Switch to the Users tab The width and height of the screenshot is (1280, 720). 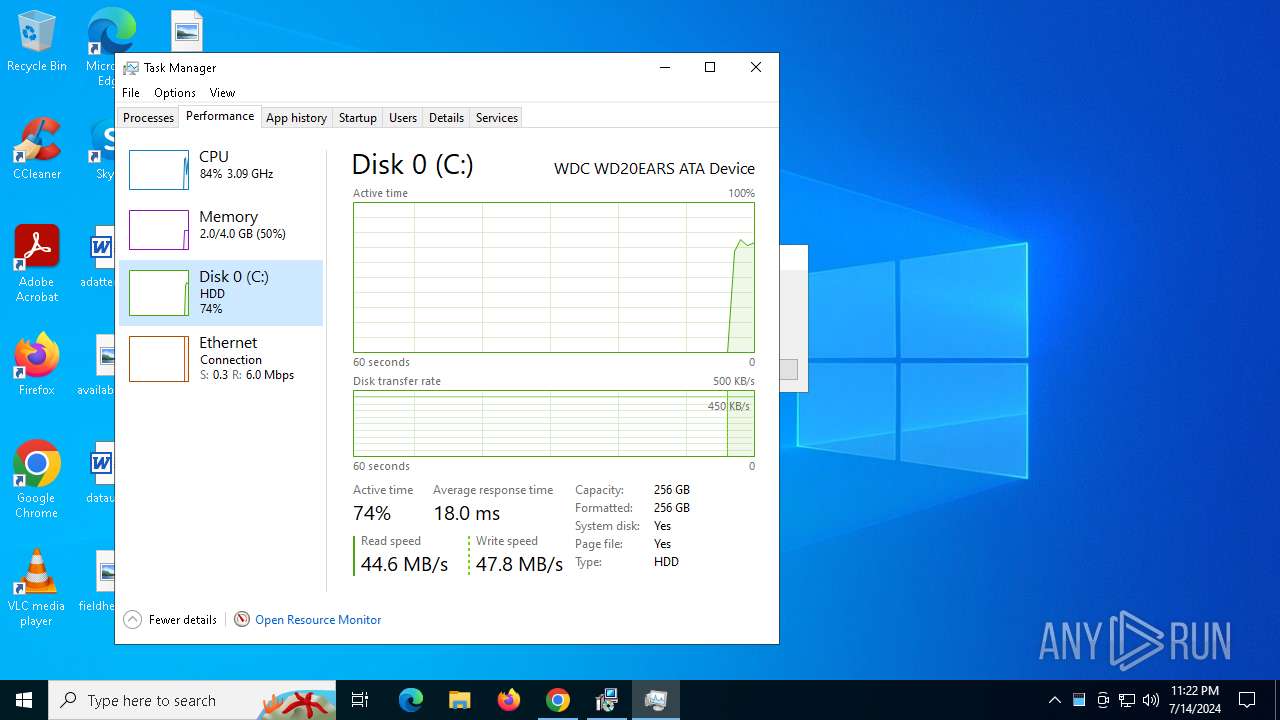pyautogui.click(x=403, y=118)
